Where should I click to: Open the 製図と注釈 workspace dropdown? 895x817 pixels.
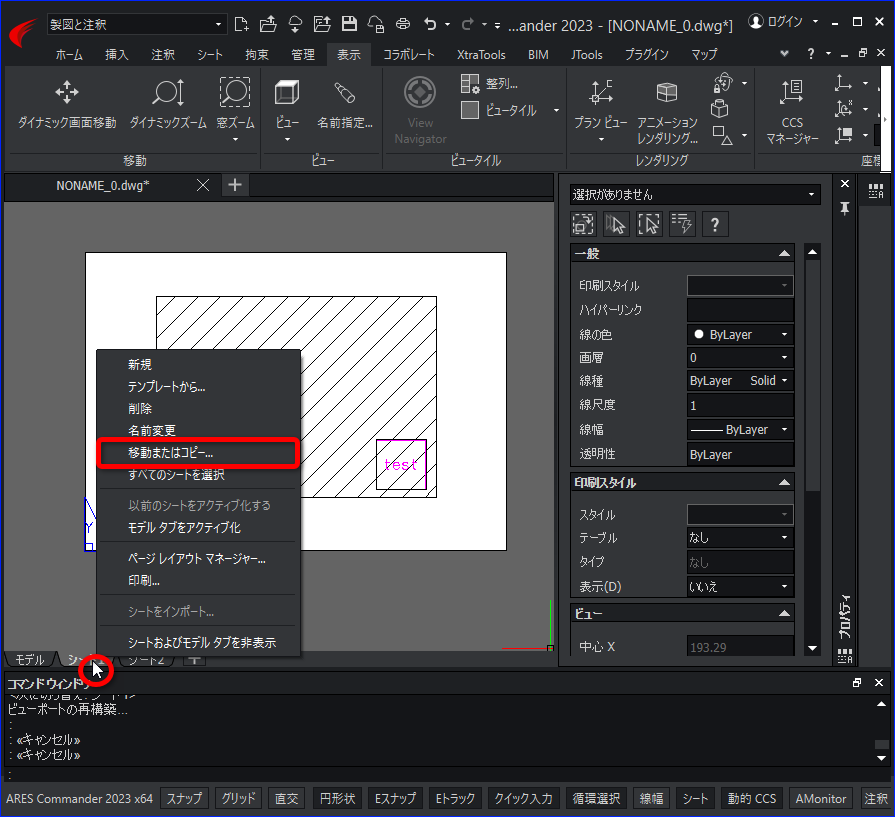pos(136,25)
